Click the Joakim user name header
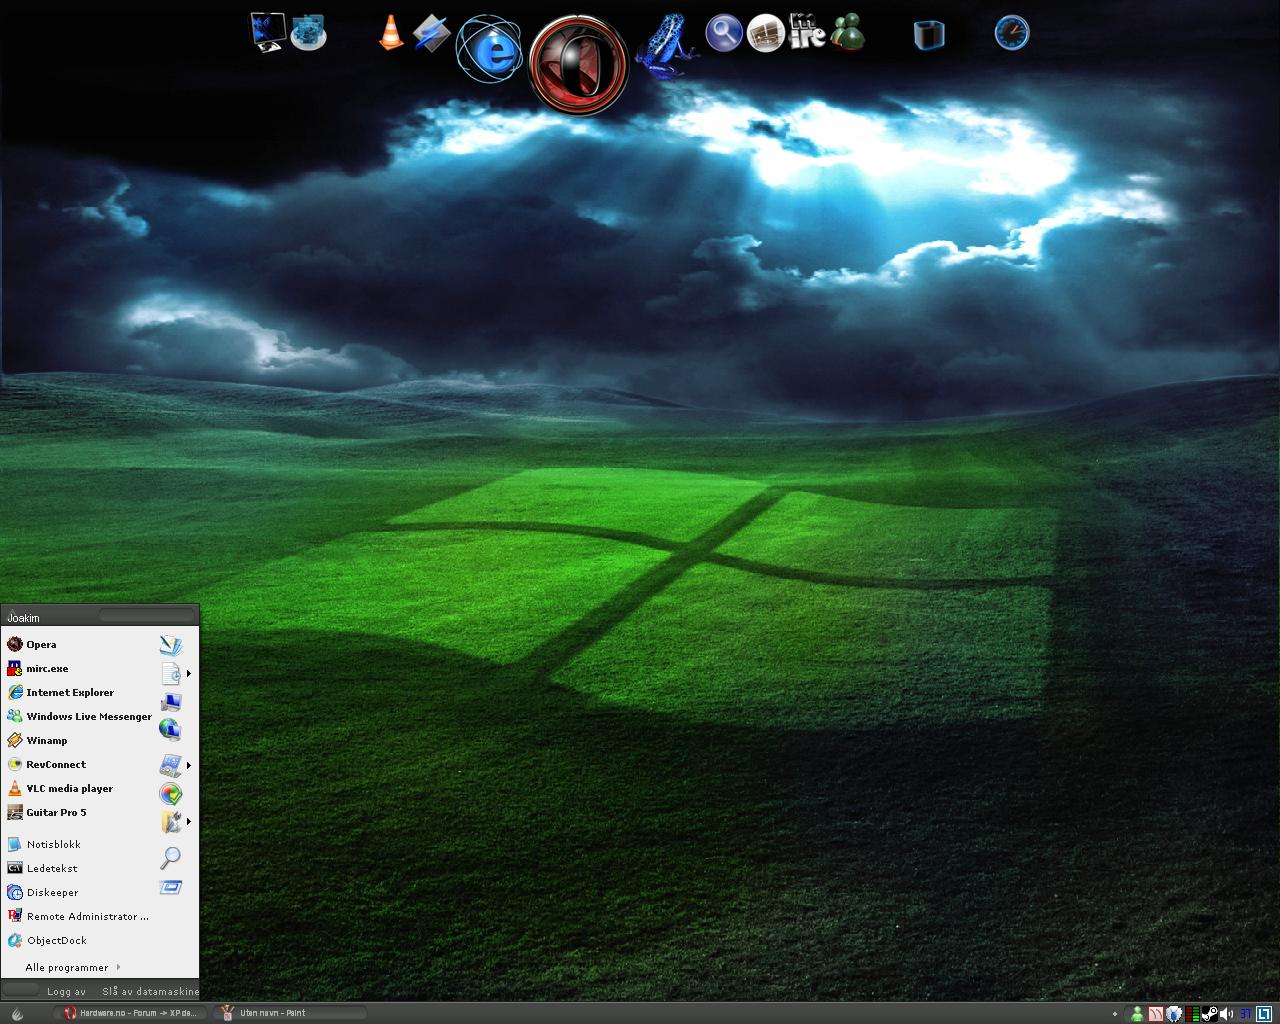The image size is (1280, 1024). pos(23,618)
